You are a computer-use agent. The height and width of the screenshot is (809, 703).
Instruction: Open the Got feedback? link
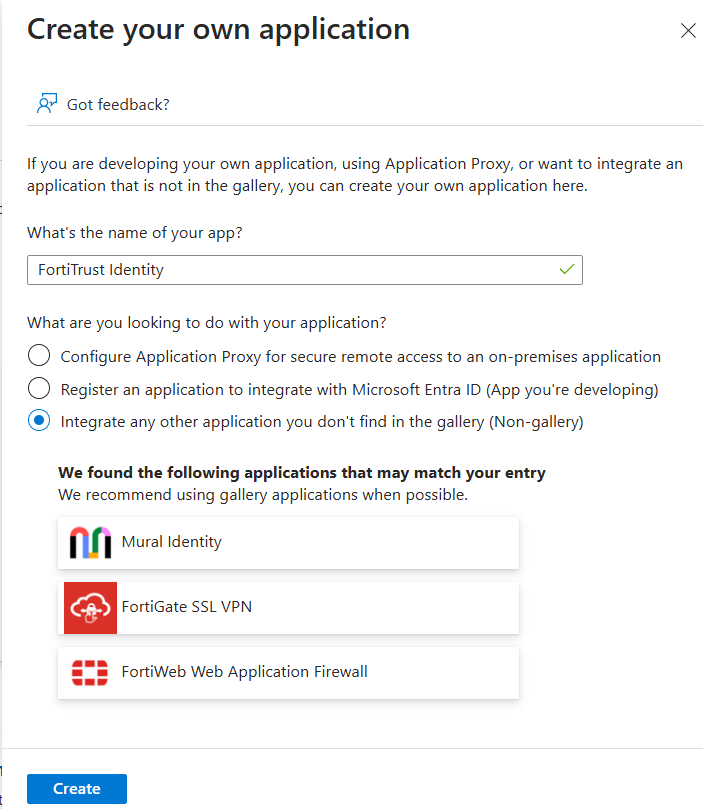(120, 104)
